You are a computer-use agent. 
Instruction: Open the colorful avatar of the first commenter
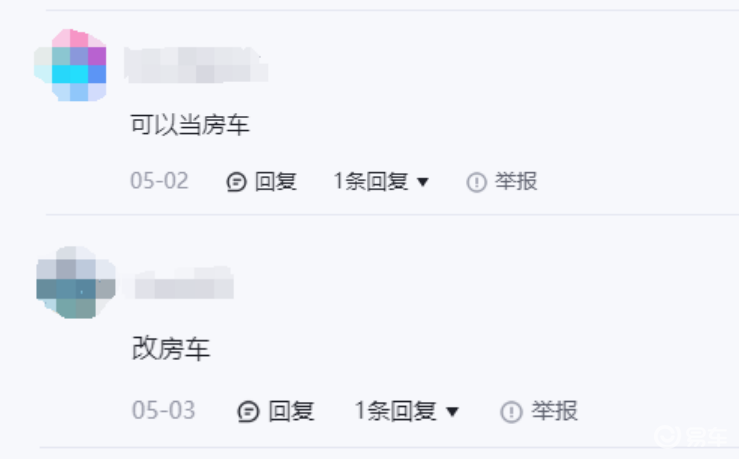[70, 65]
